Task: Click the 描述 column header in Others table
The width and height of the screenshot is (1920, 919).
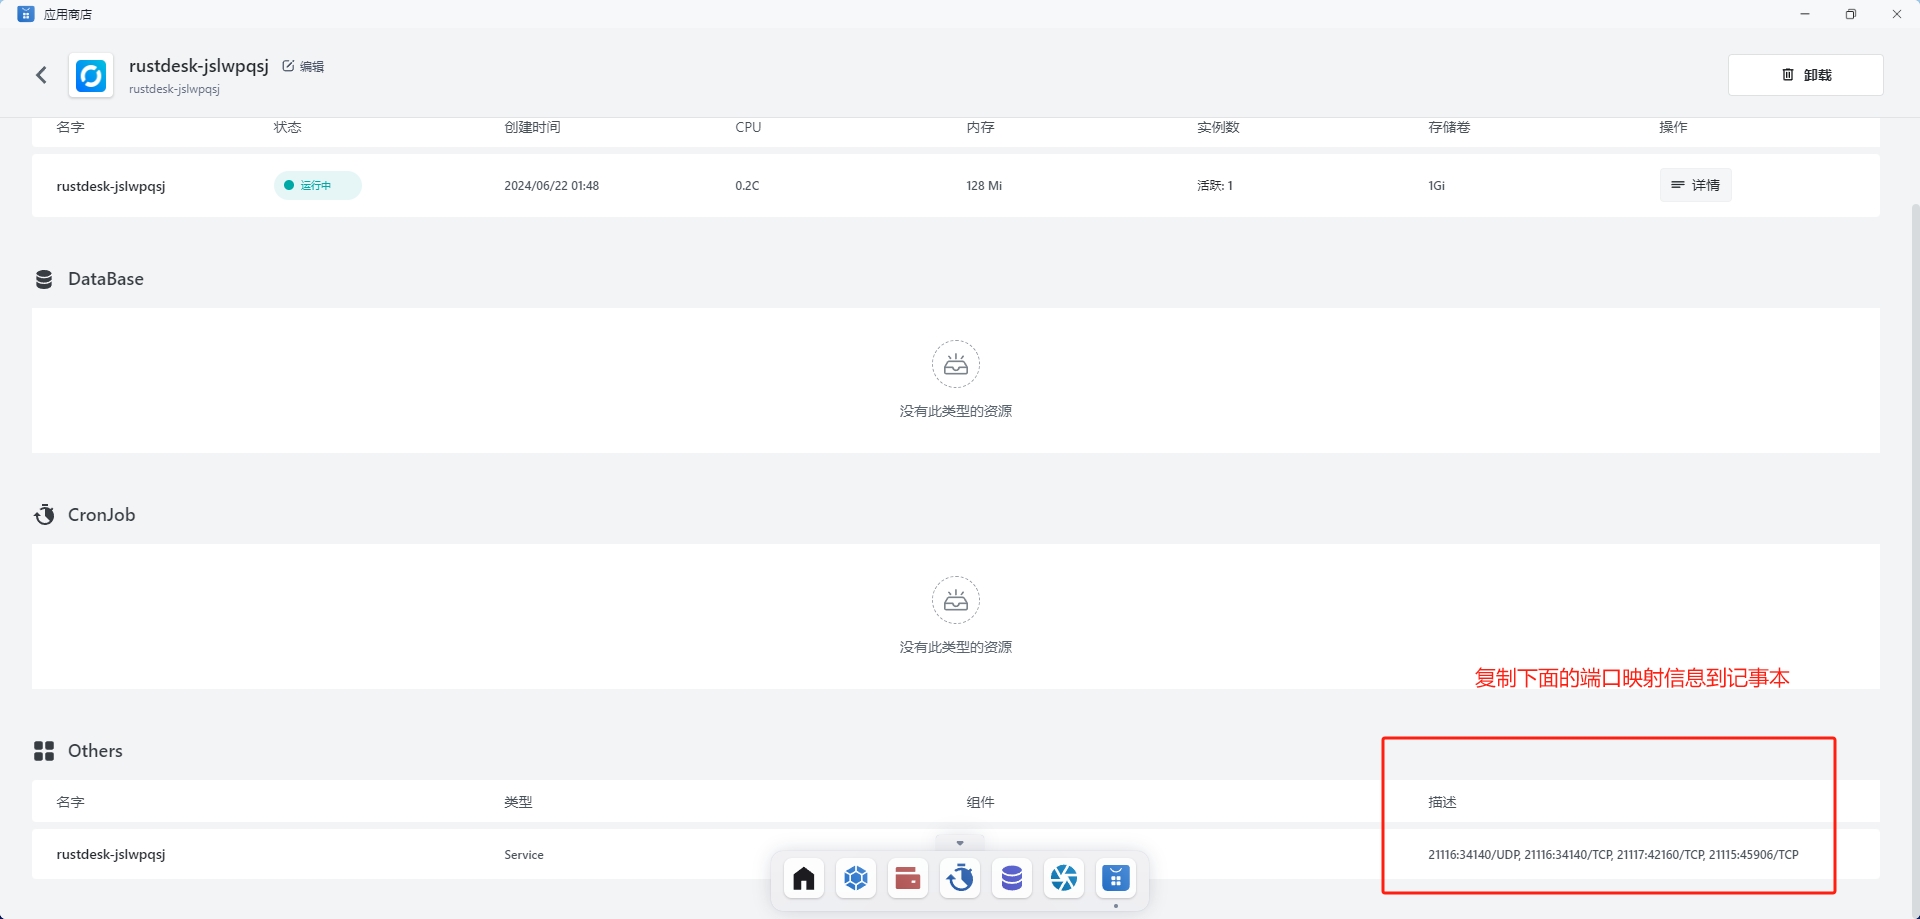Action: coord(1442,802)
